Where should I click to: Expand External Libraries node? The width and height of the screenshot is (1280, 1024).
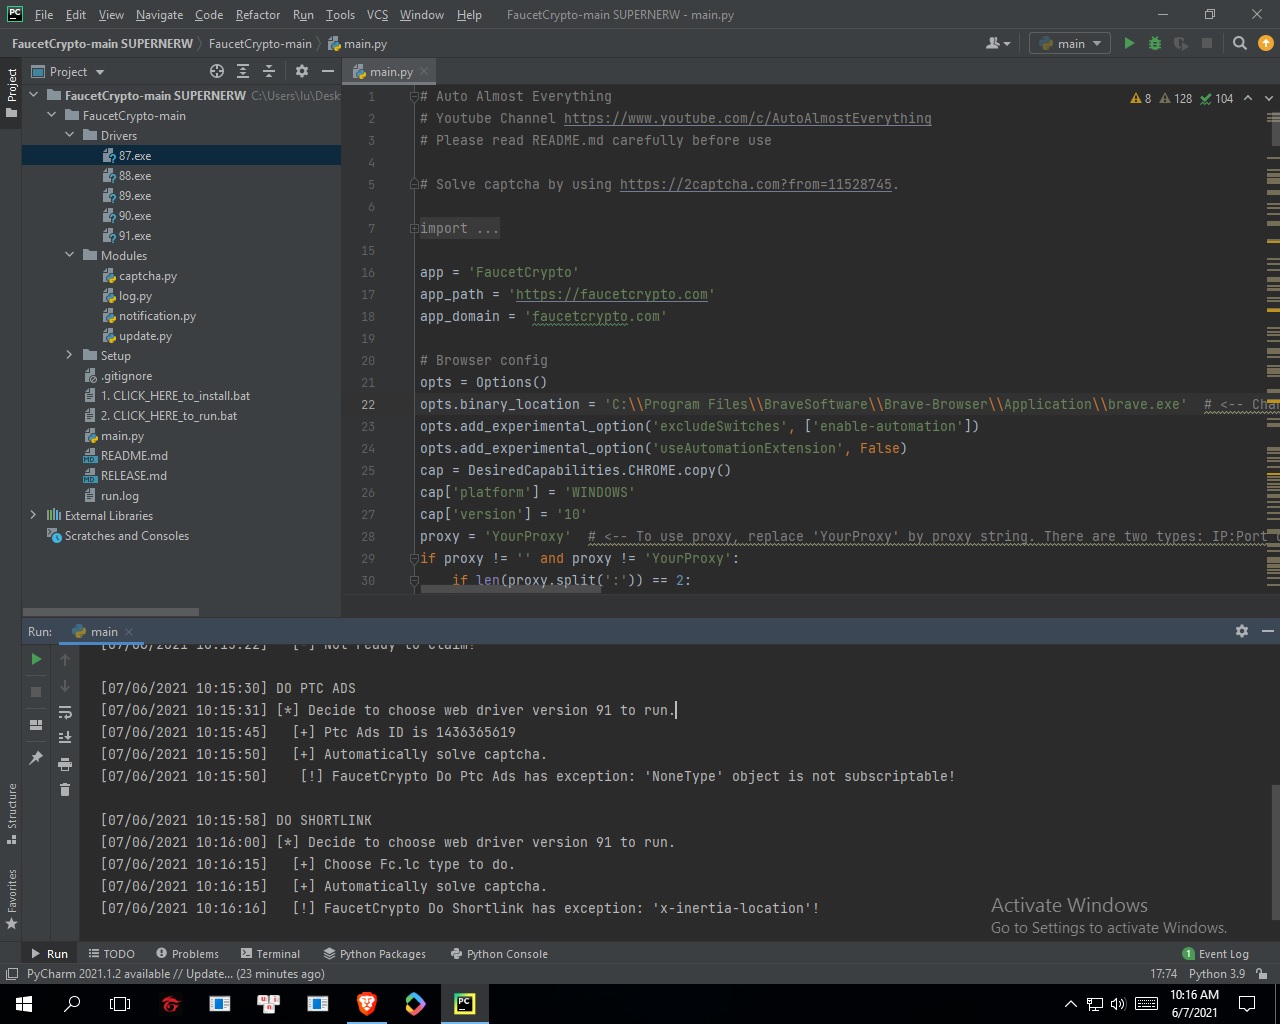pyautogui.click(x=34, y=515)
